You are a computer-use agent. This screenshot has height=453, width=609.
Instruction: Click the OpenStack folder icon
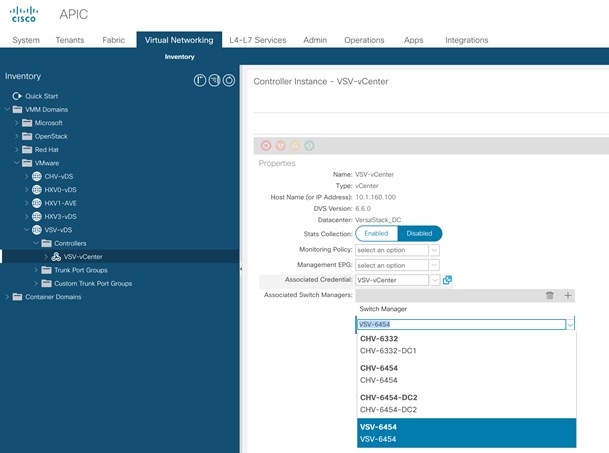click(27, 136)
